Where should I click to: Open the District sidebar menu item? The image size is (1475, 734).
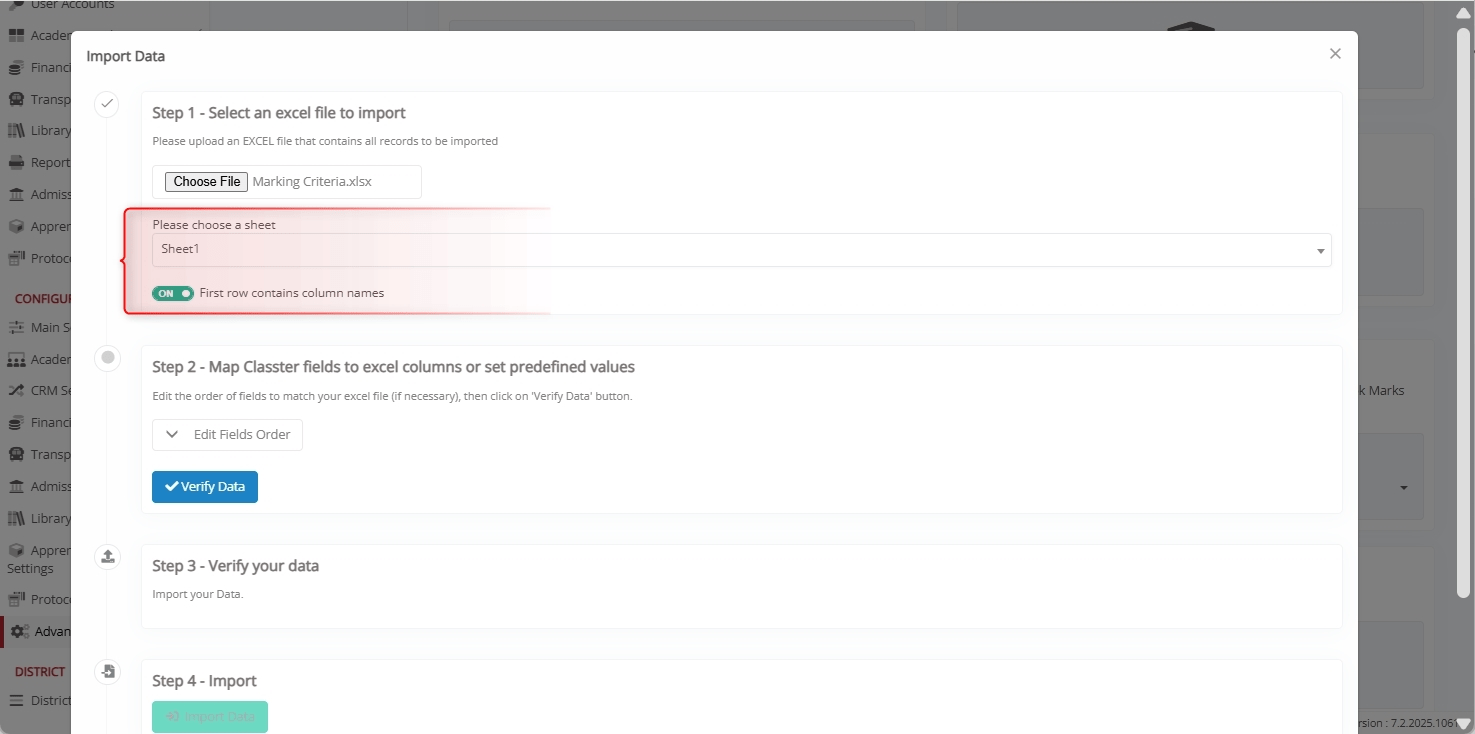[40, 700]
